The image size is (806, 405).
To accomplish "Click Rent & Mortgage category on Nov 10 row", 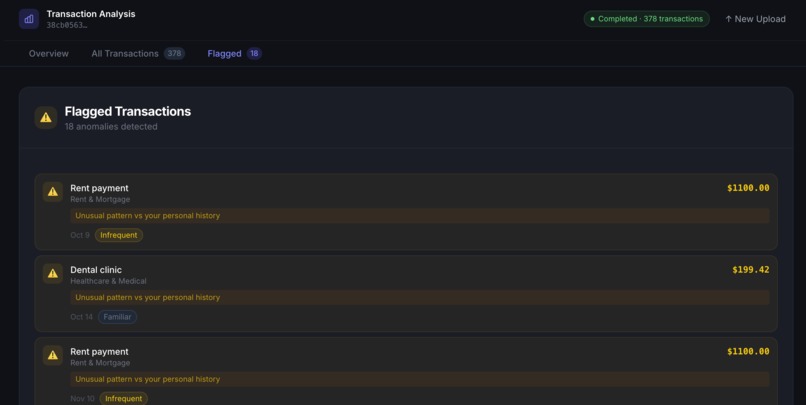I will pos(100,363).
